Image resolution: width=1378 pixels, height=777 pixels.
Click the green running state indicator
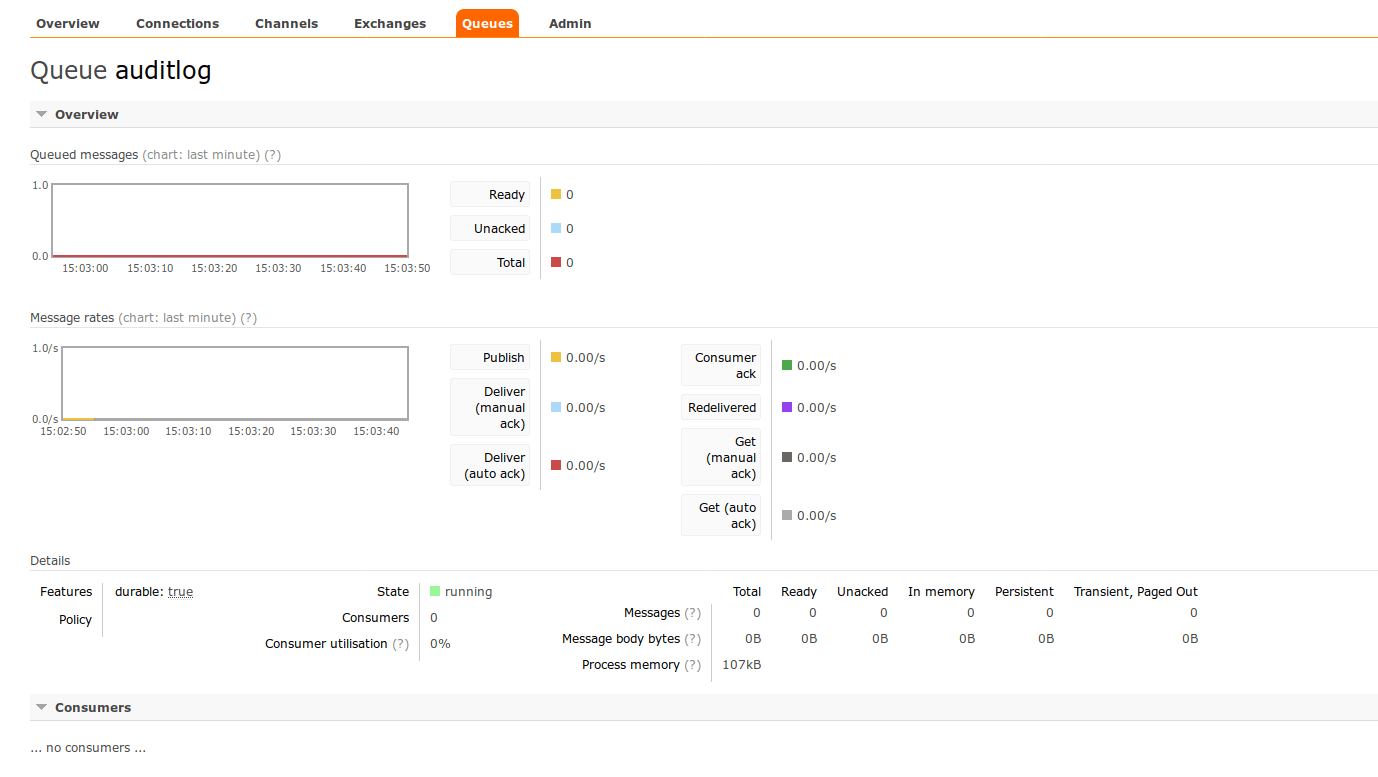[x=435, y=591]
